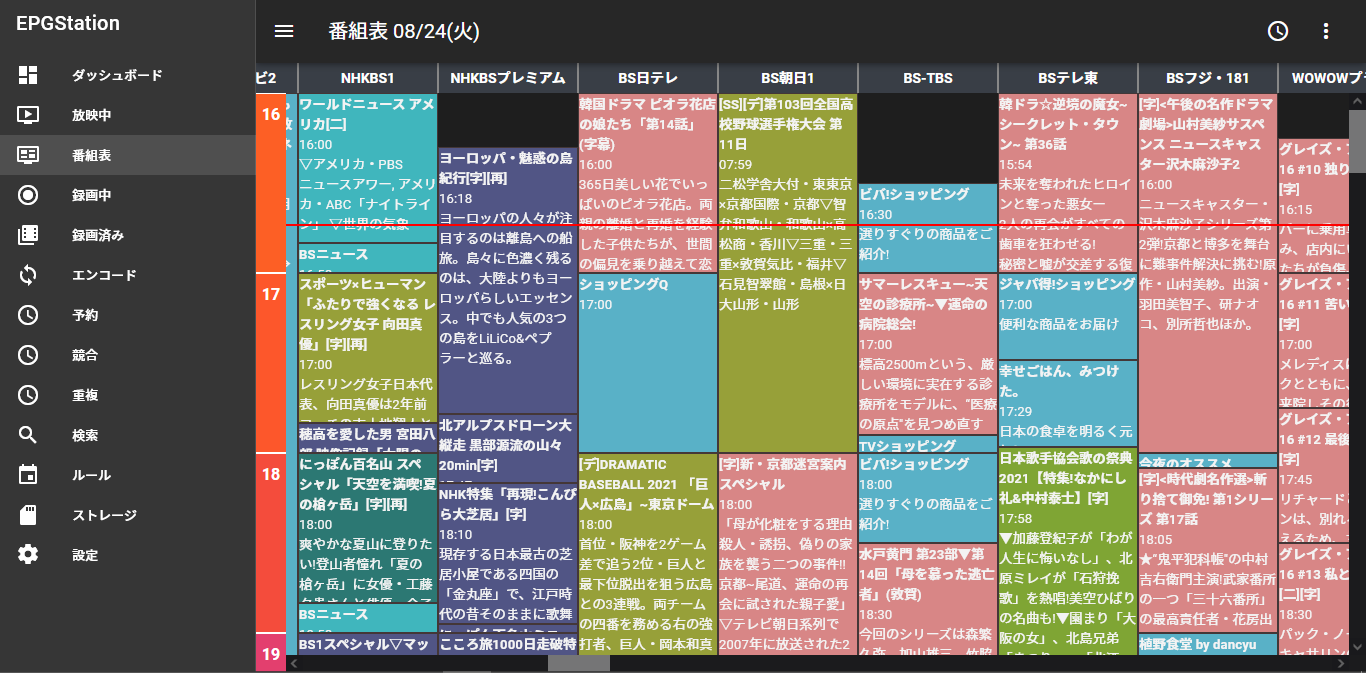This screenshot has width=1366, height=673.
Task: Open ビバ!ショッピング 18:00 program
Action: (x=928, y=498)
